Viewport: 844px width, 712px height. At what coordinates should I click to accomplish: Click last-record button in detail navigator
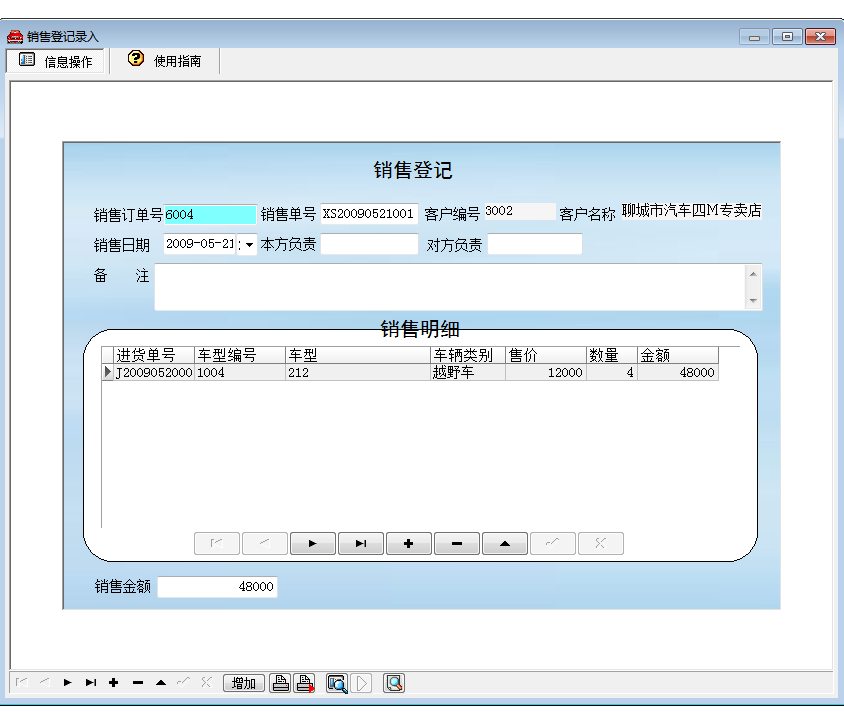[x=361, y=544]
